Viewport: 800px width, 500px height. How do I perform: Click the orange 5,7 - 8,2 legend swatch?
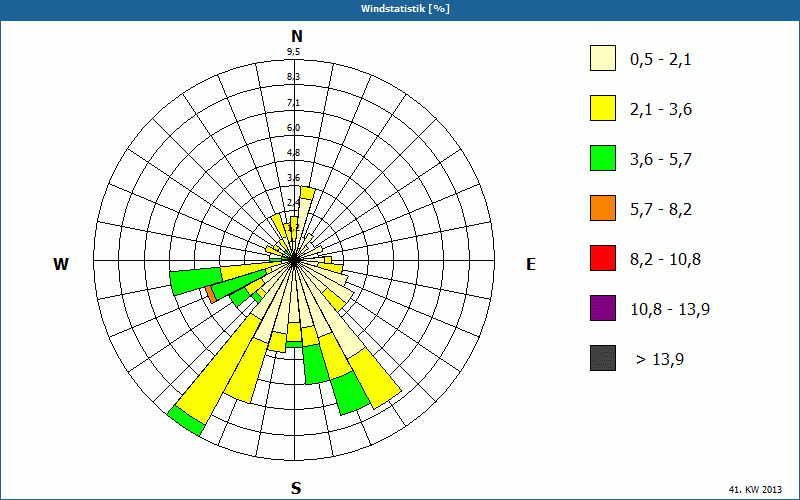click(x=603, y=208)
